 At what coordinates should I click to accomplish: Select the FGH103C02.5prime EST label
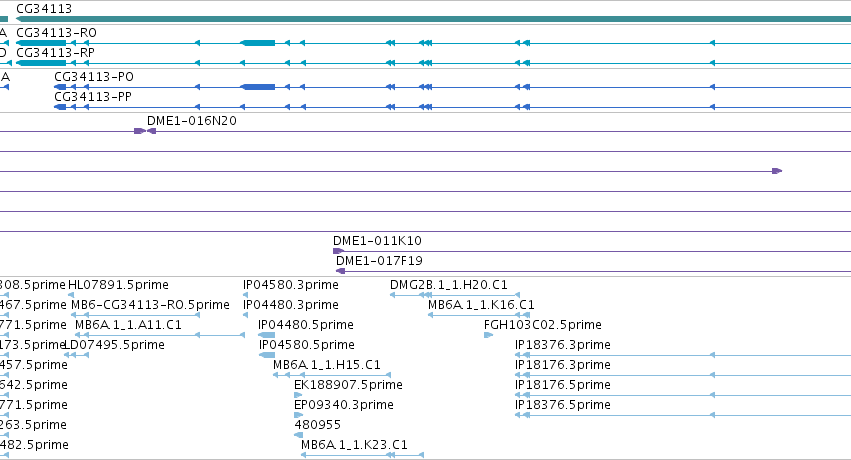click(x=543, y=324)
